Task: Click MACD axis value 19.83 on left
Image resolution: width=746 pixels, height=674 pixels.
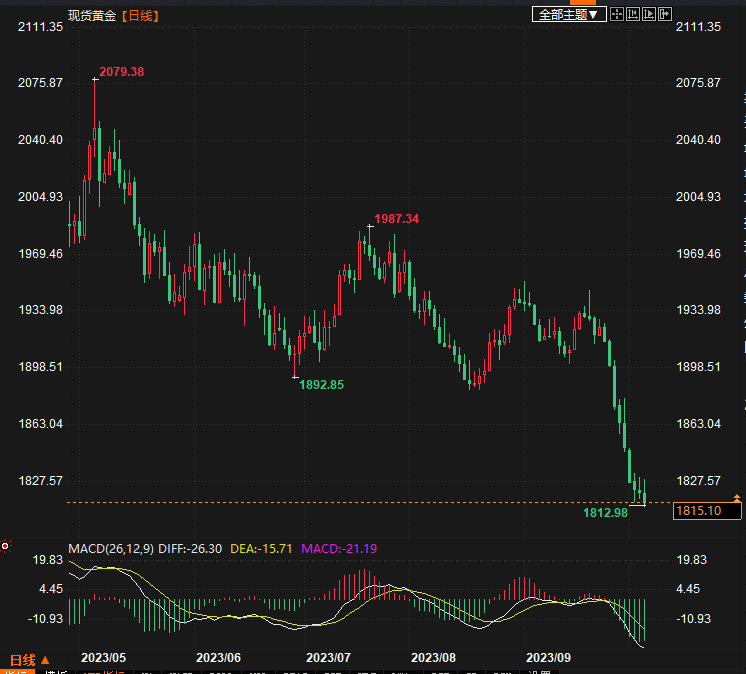Action: point(48,560)
